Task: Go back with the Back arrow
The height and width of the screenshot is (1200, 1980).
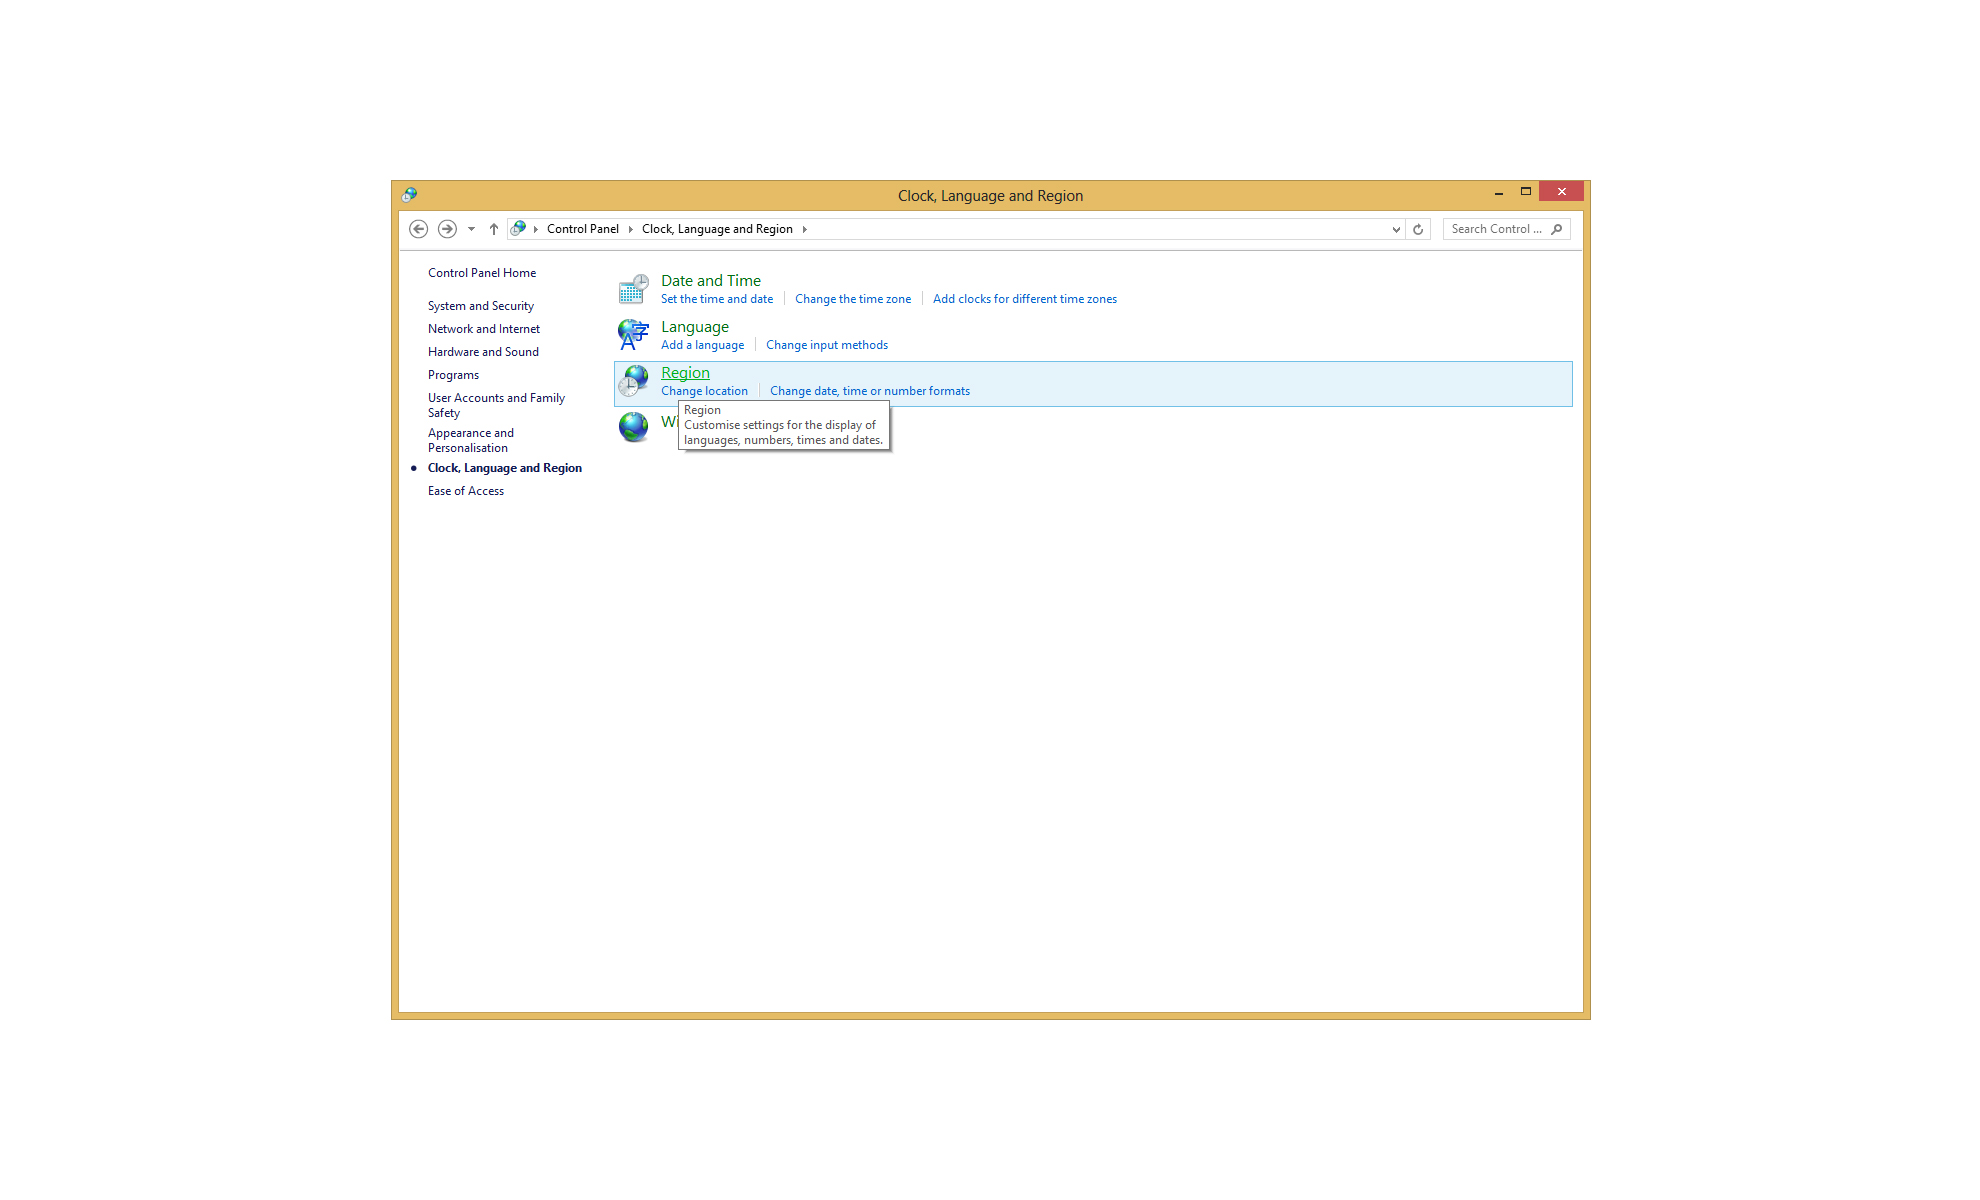Action: (x=419, y=229)
